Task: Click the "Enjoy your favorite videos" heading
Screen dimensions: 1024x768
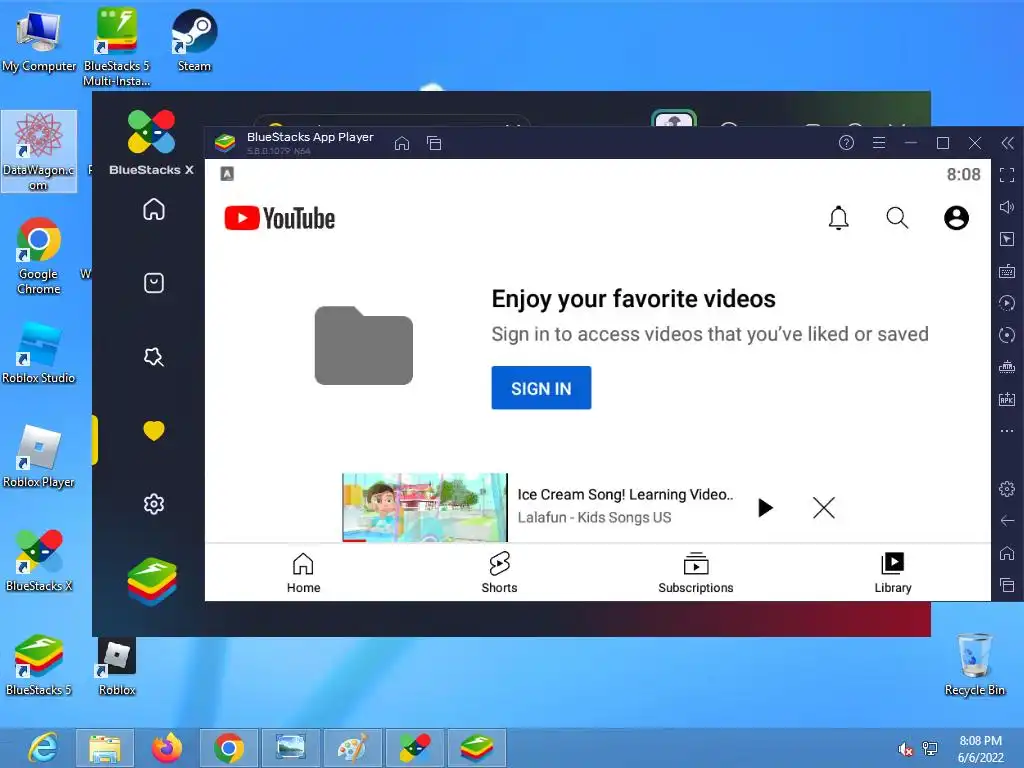Action: [x=633, y=298]
